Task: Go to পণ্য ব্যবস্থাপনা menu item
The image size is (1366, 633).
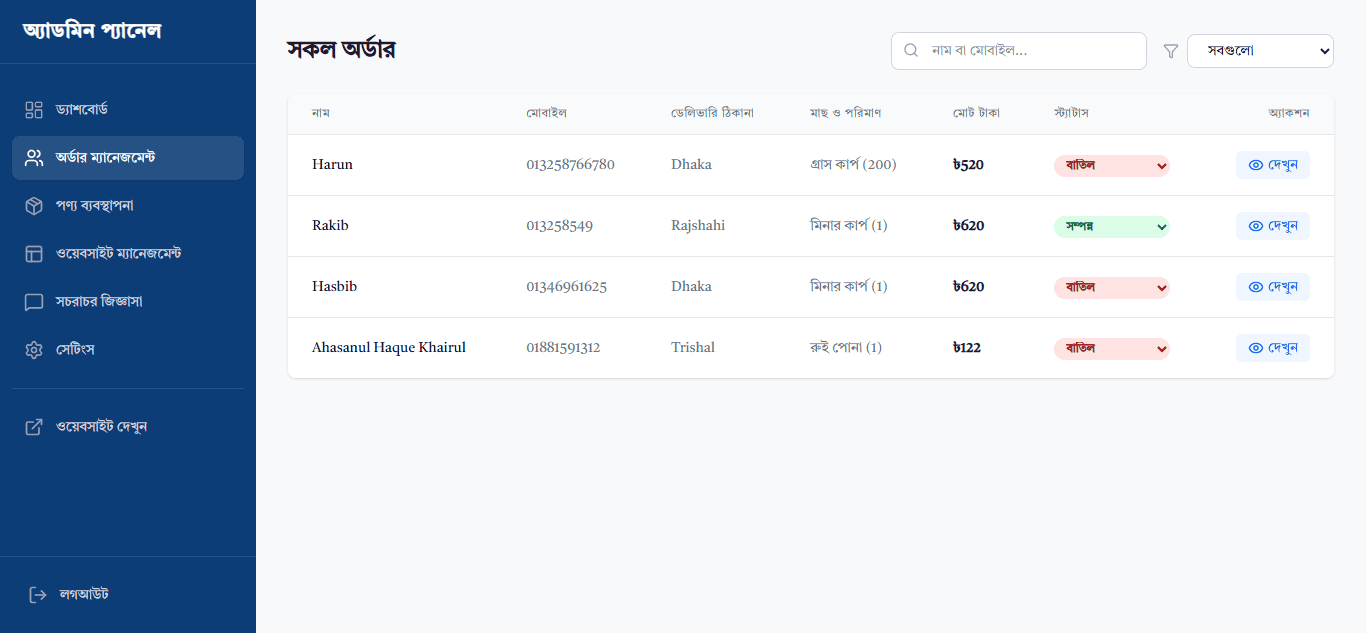Action: (x=95, y=206)
